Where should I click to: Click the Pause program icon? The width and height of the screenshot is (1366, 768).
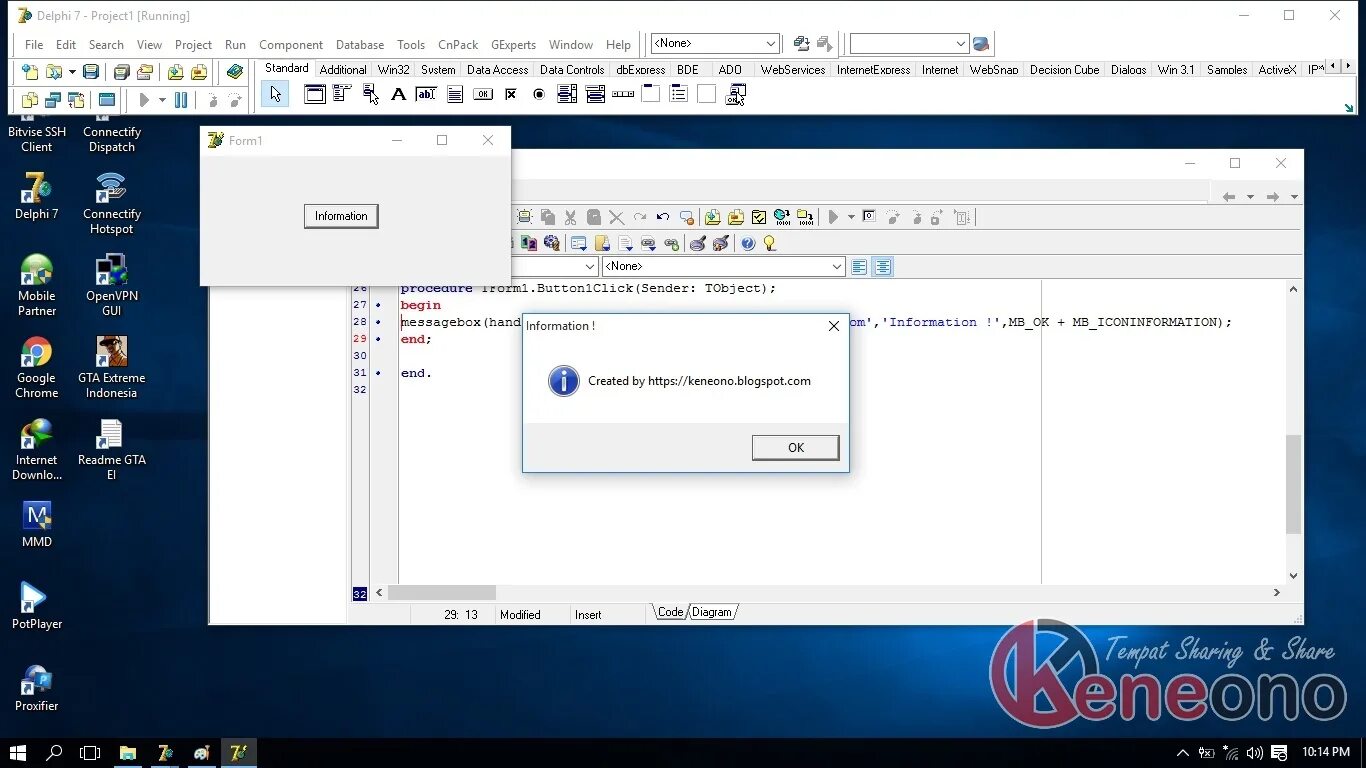[x=181, y=100]
